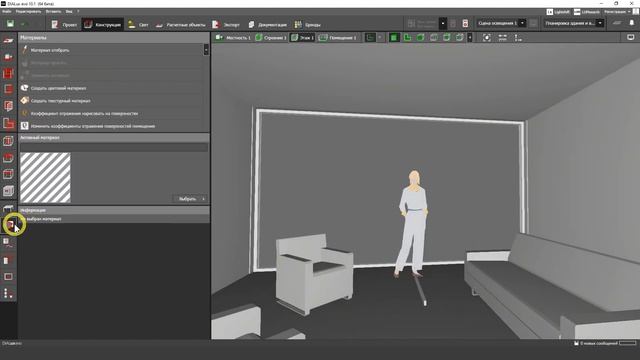This screenshot has height=360, width=640.
Task: Expand the small arrow at the Materials panel edge
Action: [206, 50]
